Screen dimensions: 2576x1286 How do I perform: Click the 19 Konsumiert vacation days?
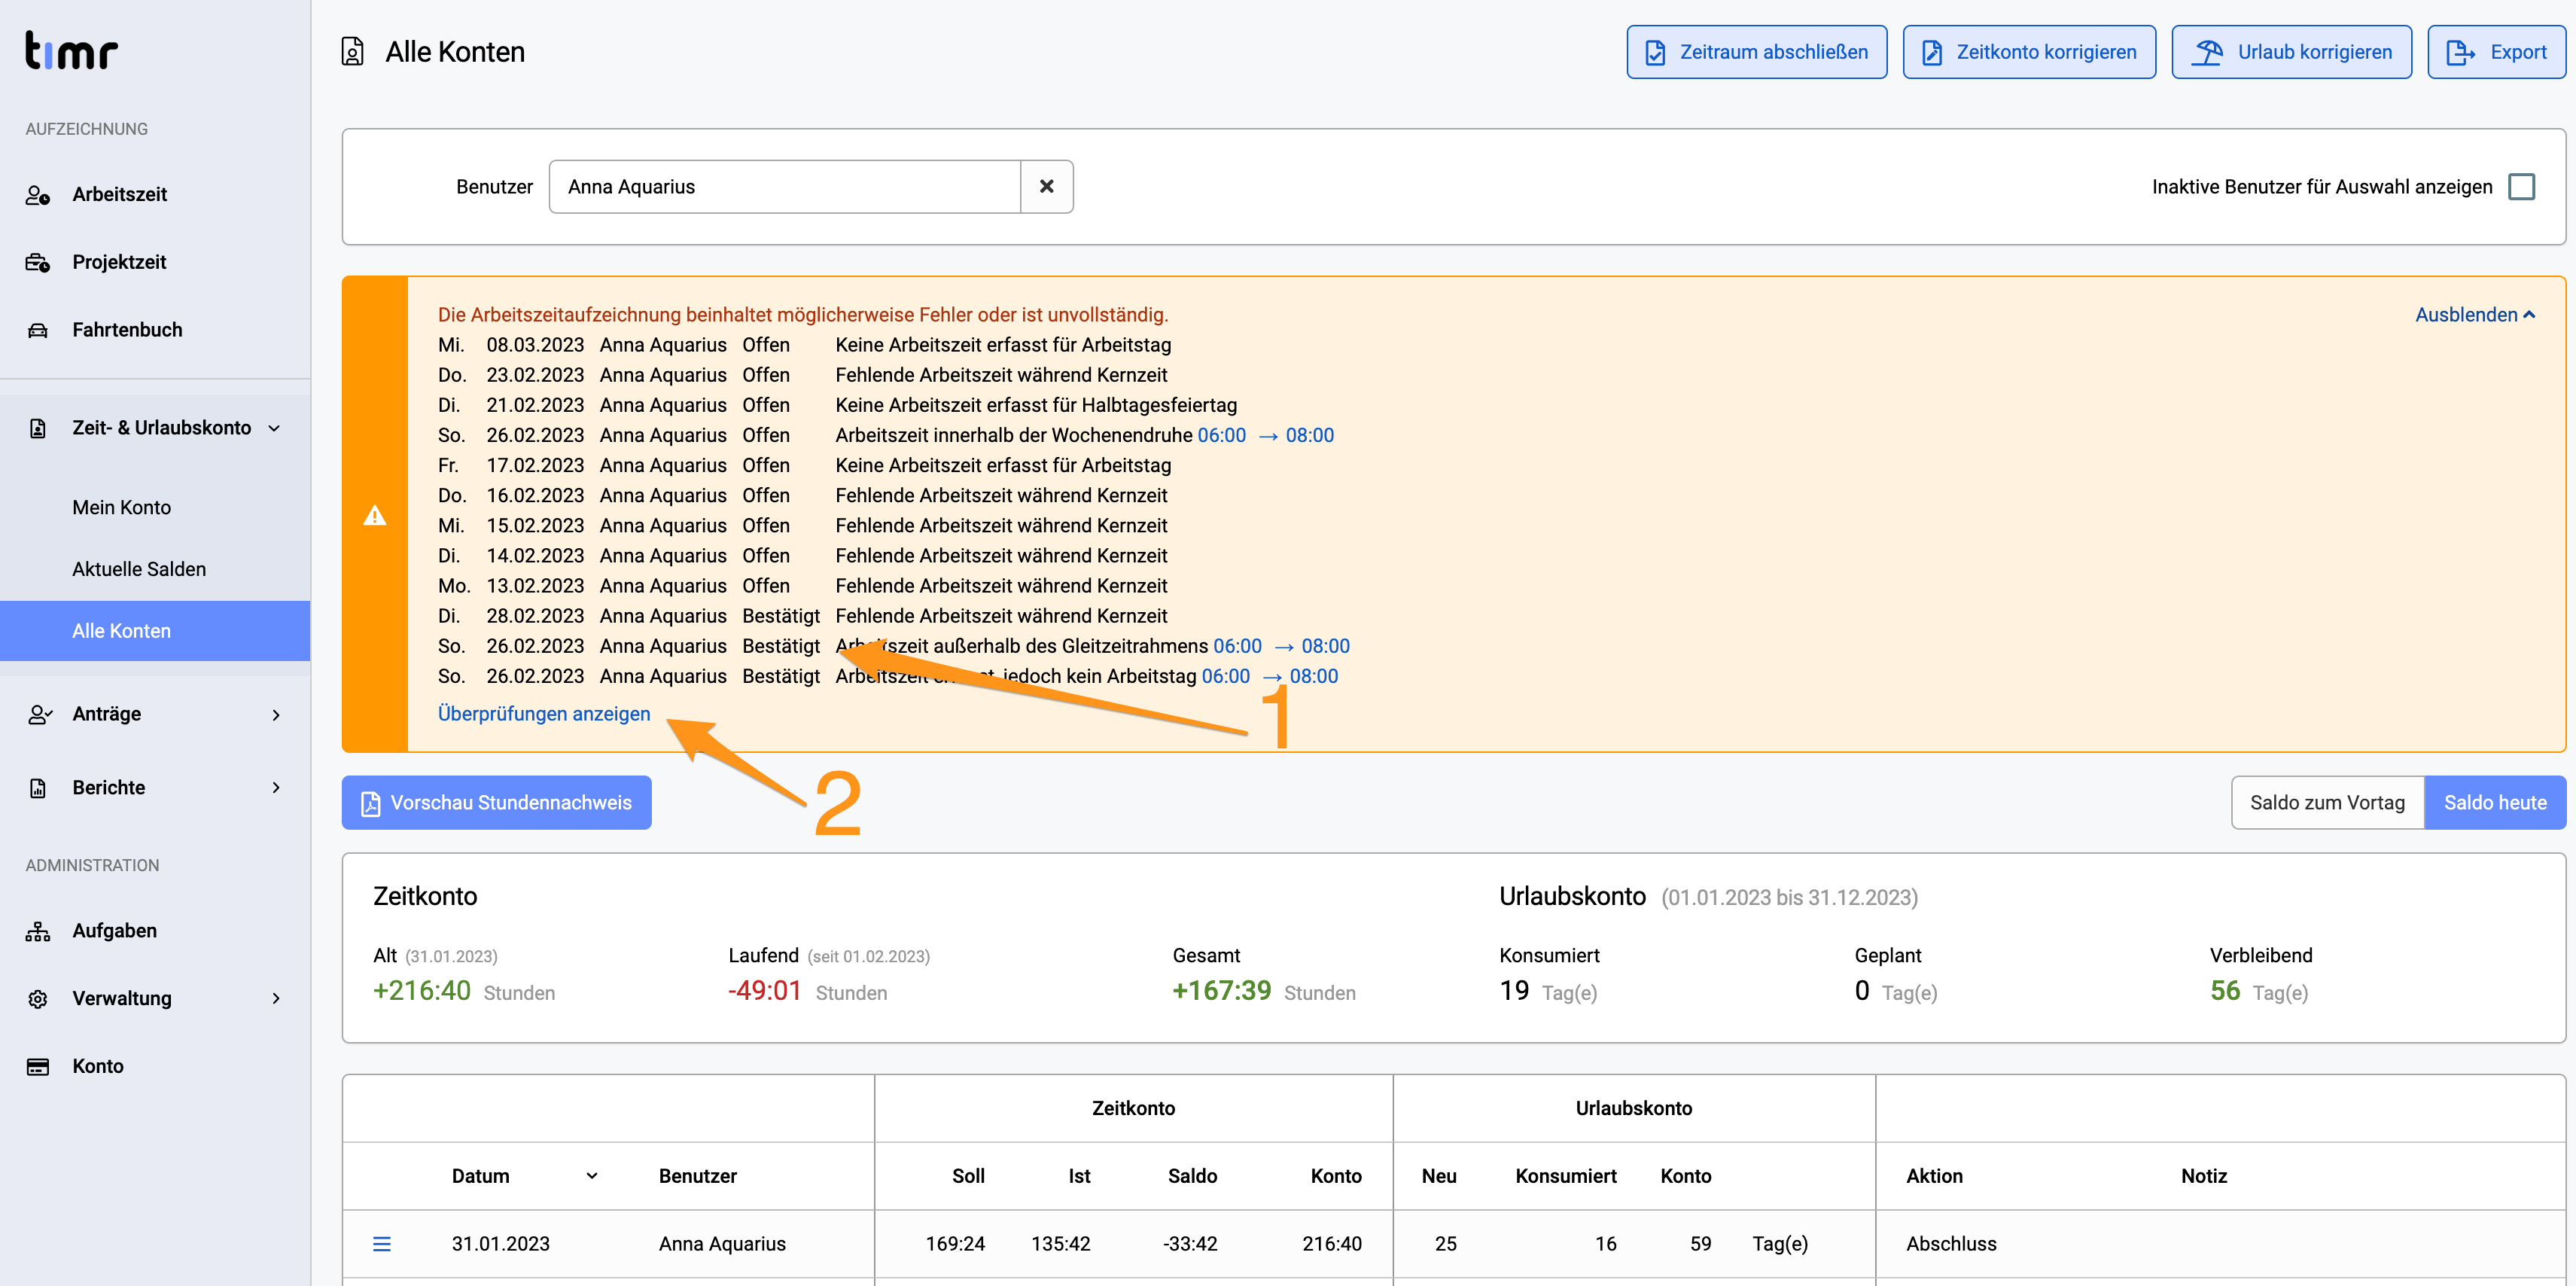click(1514, 990)
